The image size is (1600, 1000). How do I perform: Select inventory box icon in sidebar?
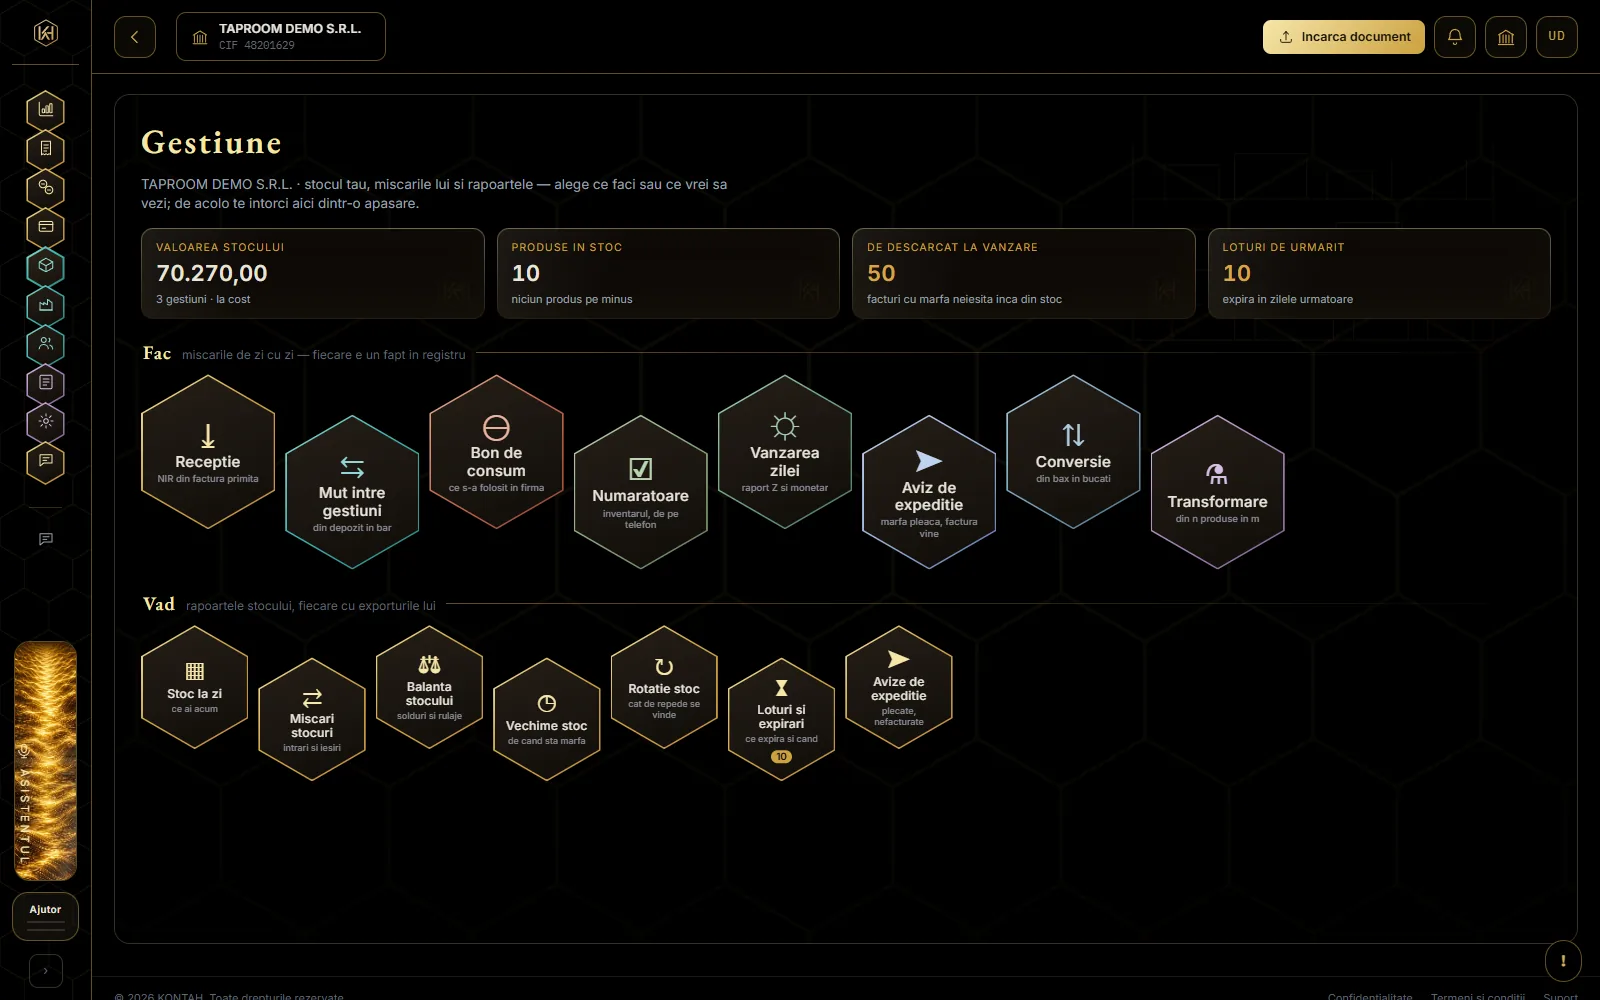coord(46,266)
